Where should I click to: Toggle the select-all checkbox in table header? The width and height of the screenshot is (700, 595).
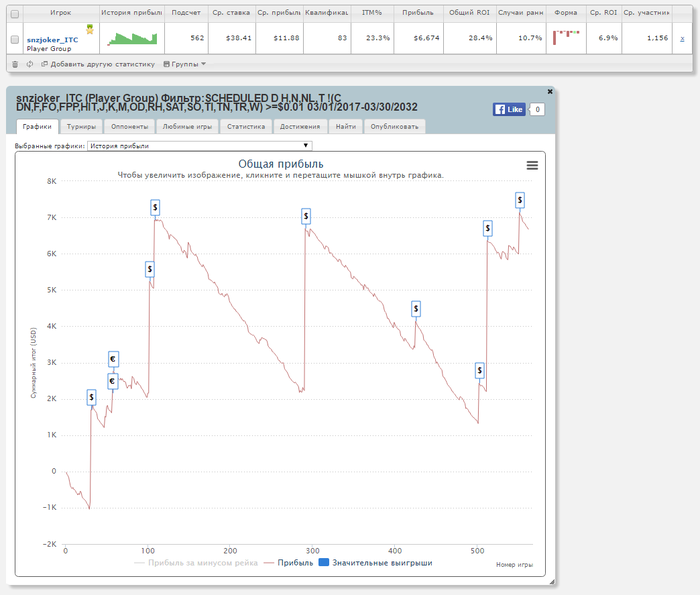(x=15, y=14)
